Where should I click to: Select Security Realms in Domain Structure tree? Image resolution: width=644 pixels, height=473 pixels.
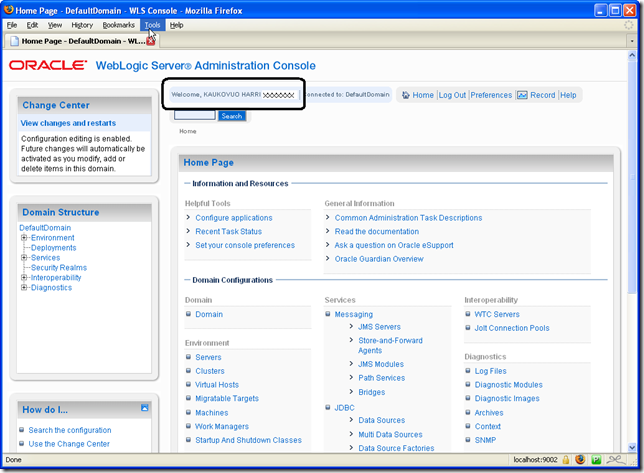59,267
